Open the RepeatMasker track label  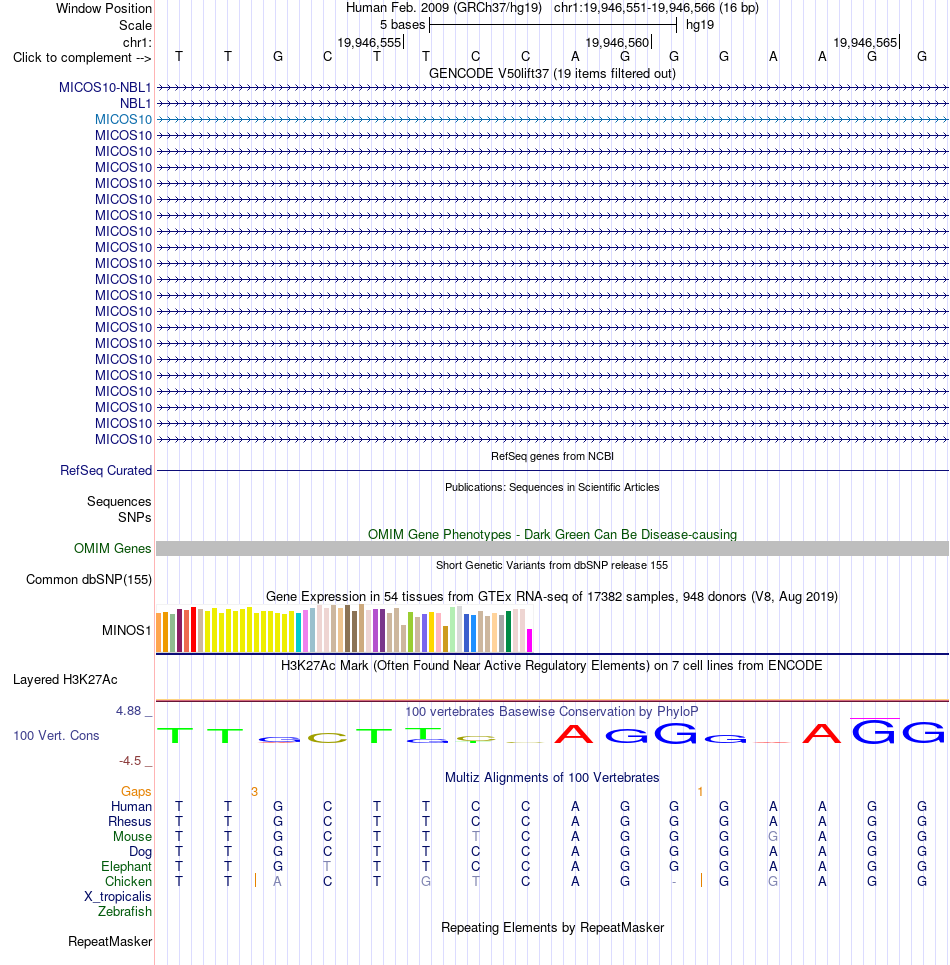[x=110, y=942]
